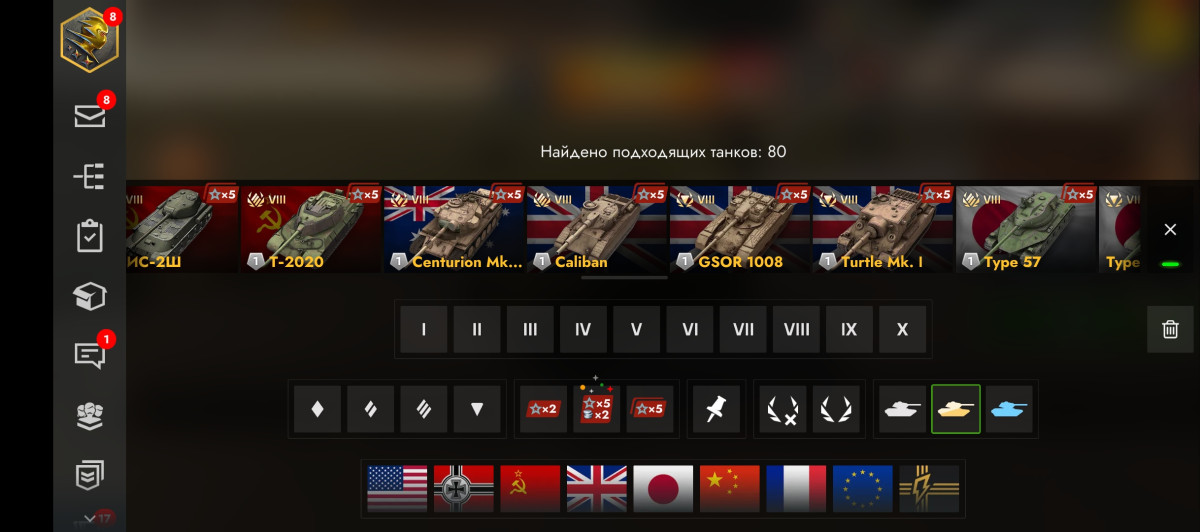Close the filter panel with X

tap(1170, 230)
